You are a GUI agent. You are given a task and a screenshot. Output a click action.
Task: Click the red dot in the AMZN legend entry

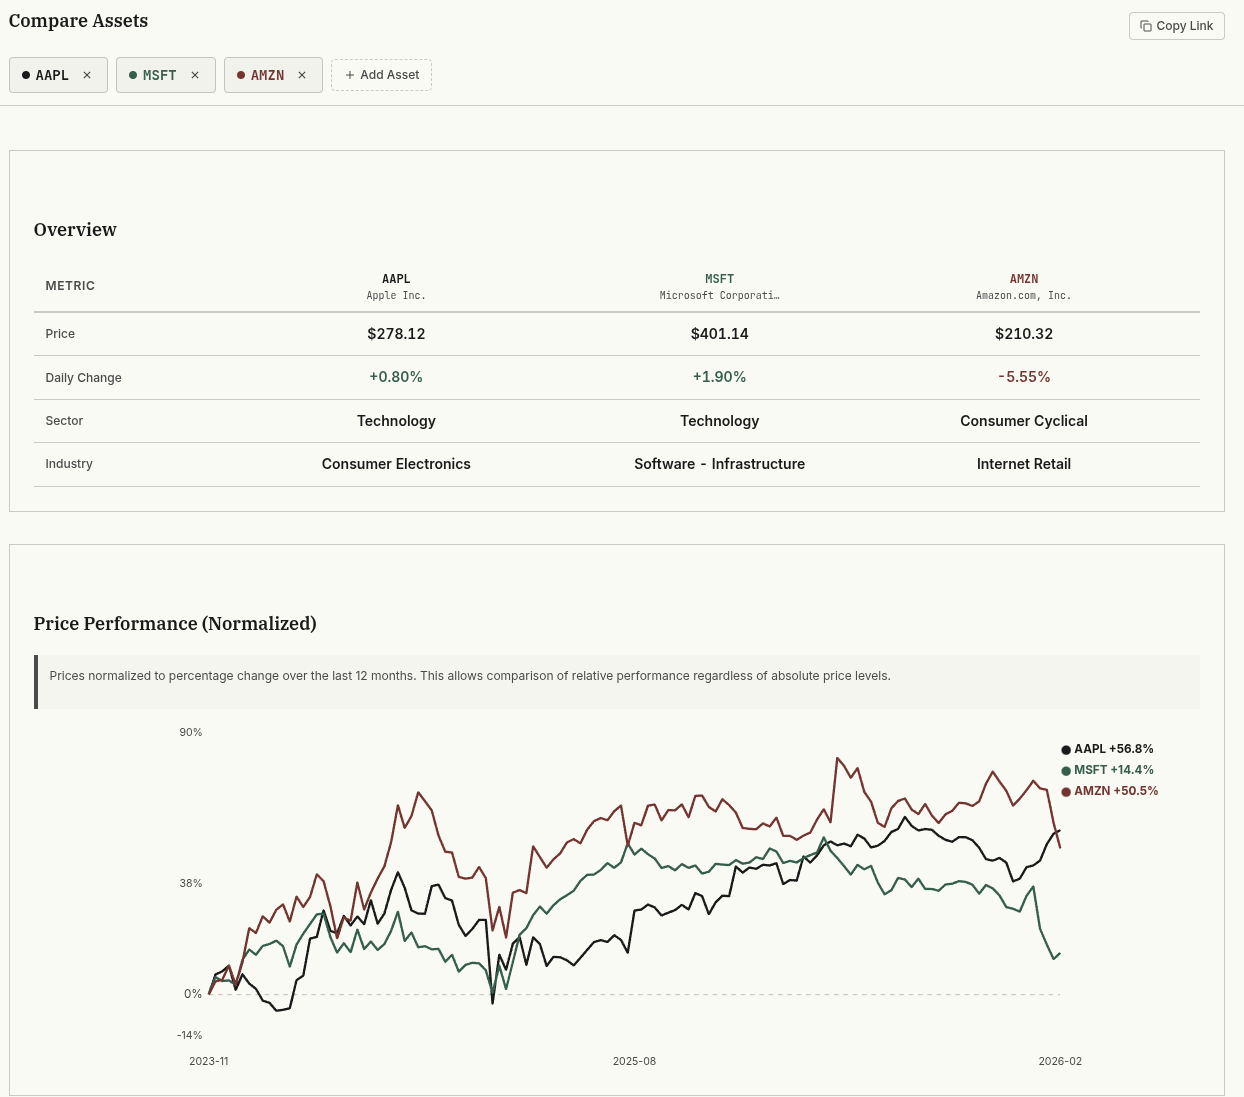pyautogui.click(x=1066, y=791)
